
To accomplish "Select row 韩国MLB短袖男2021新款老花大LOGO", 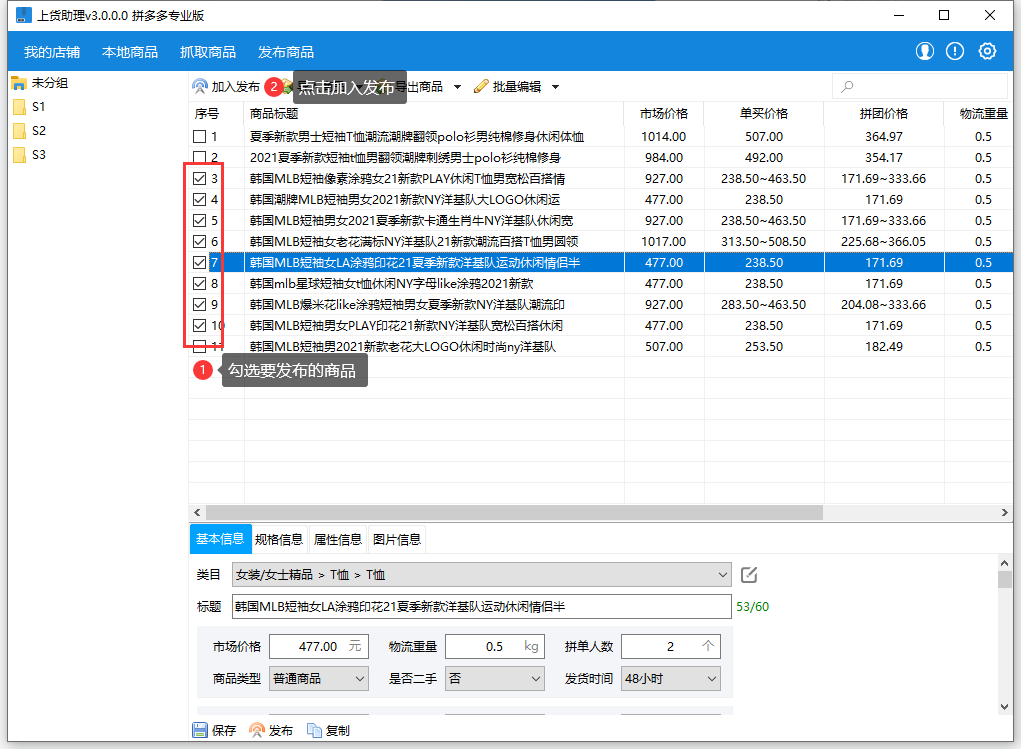I will click(x=601, y=346).
